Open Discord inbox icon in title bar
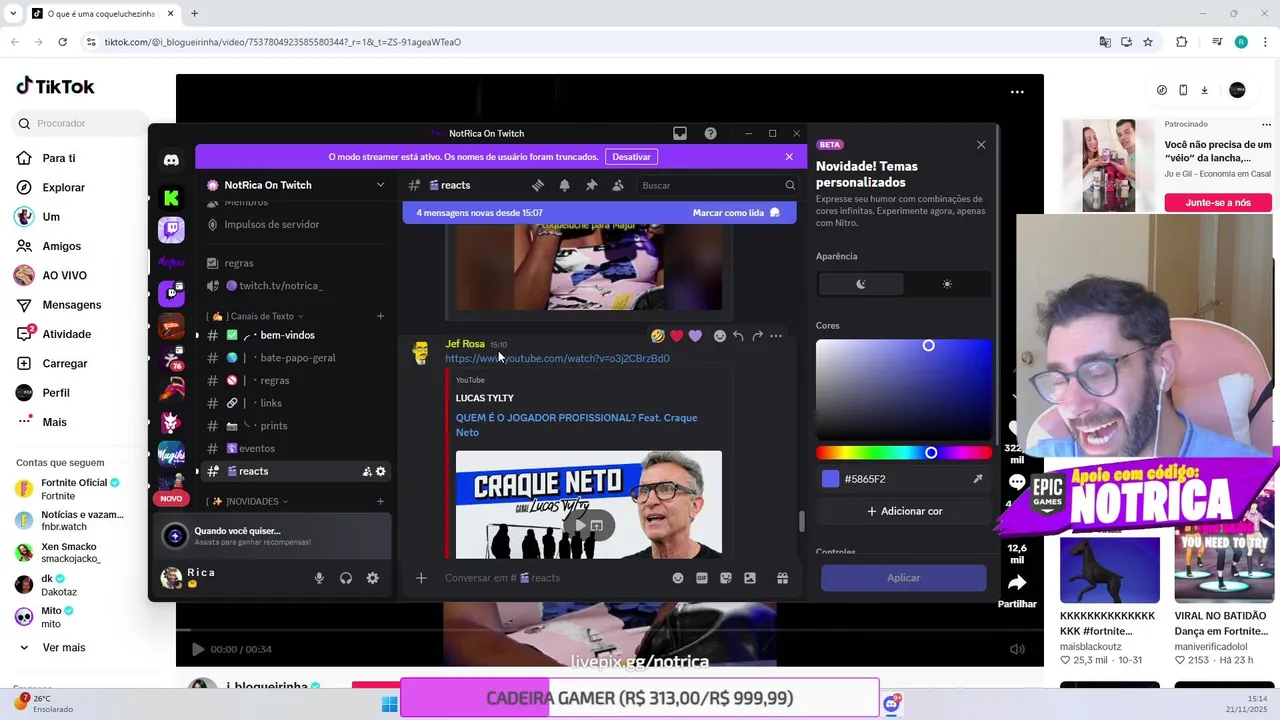 point(680,133)
